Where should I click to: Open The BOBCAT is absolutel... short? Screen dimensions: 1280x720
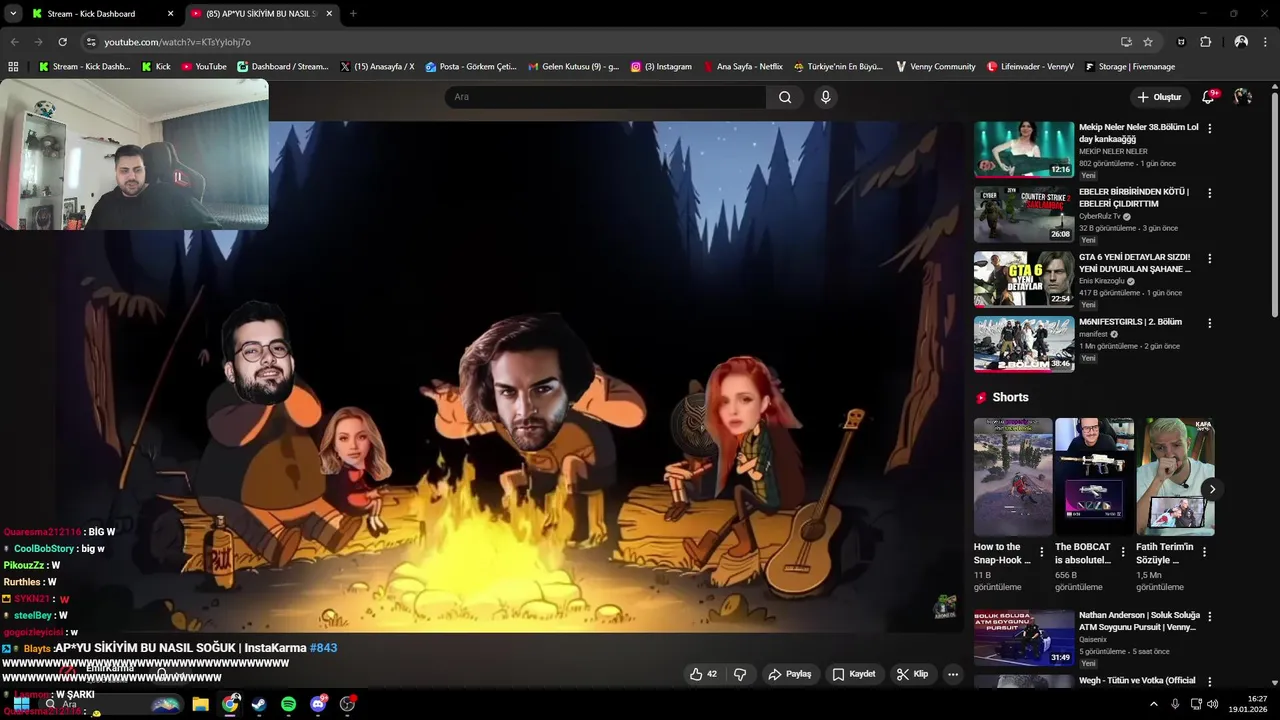1094,477
